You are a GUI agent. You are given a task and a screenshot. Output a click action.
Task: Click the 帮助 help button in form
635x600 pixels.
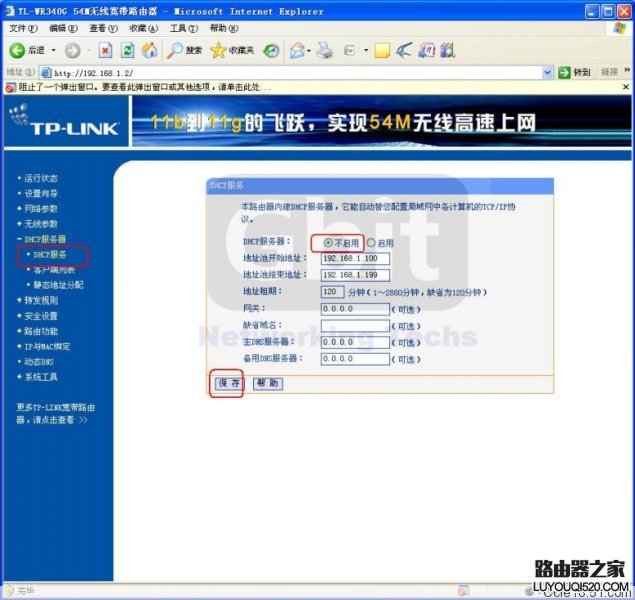(268, 383)
